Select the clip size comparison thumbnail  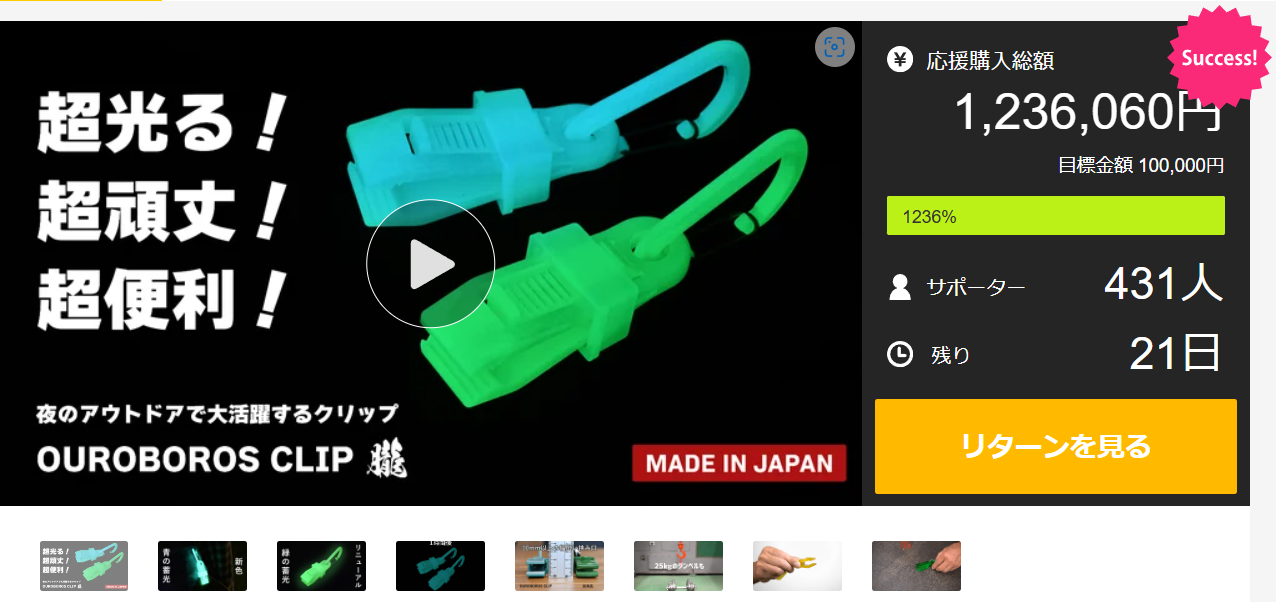(x=559, y=566)
